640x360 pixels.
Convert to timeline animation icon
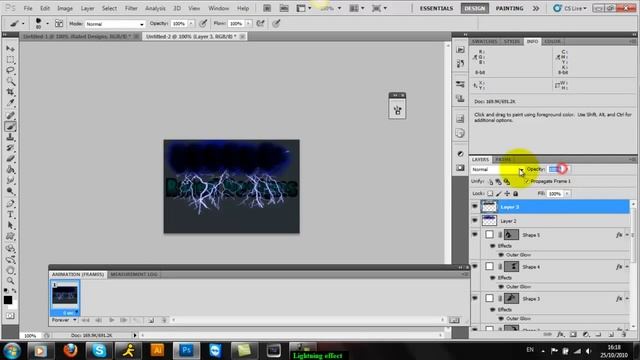tap(454, 320)
